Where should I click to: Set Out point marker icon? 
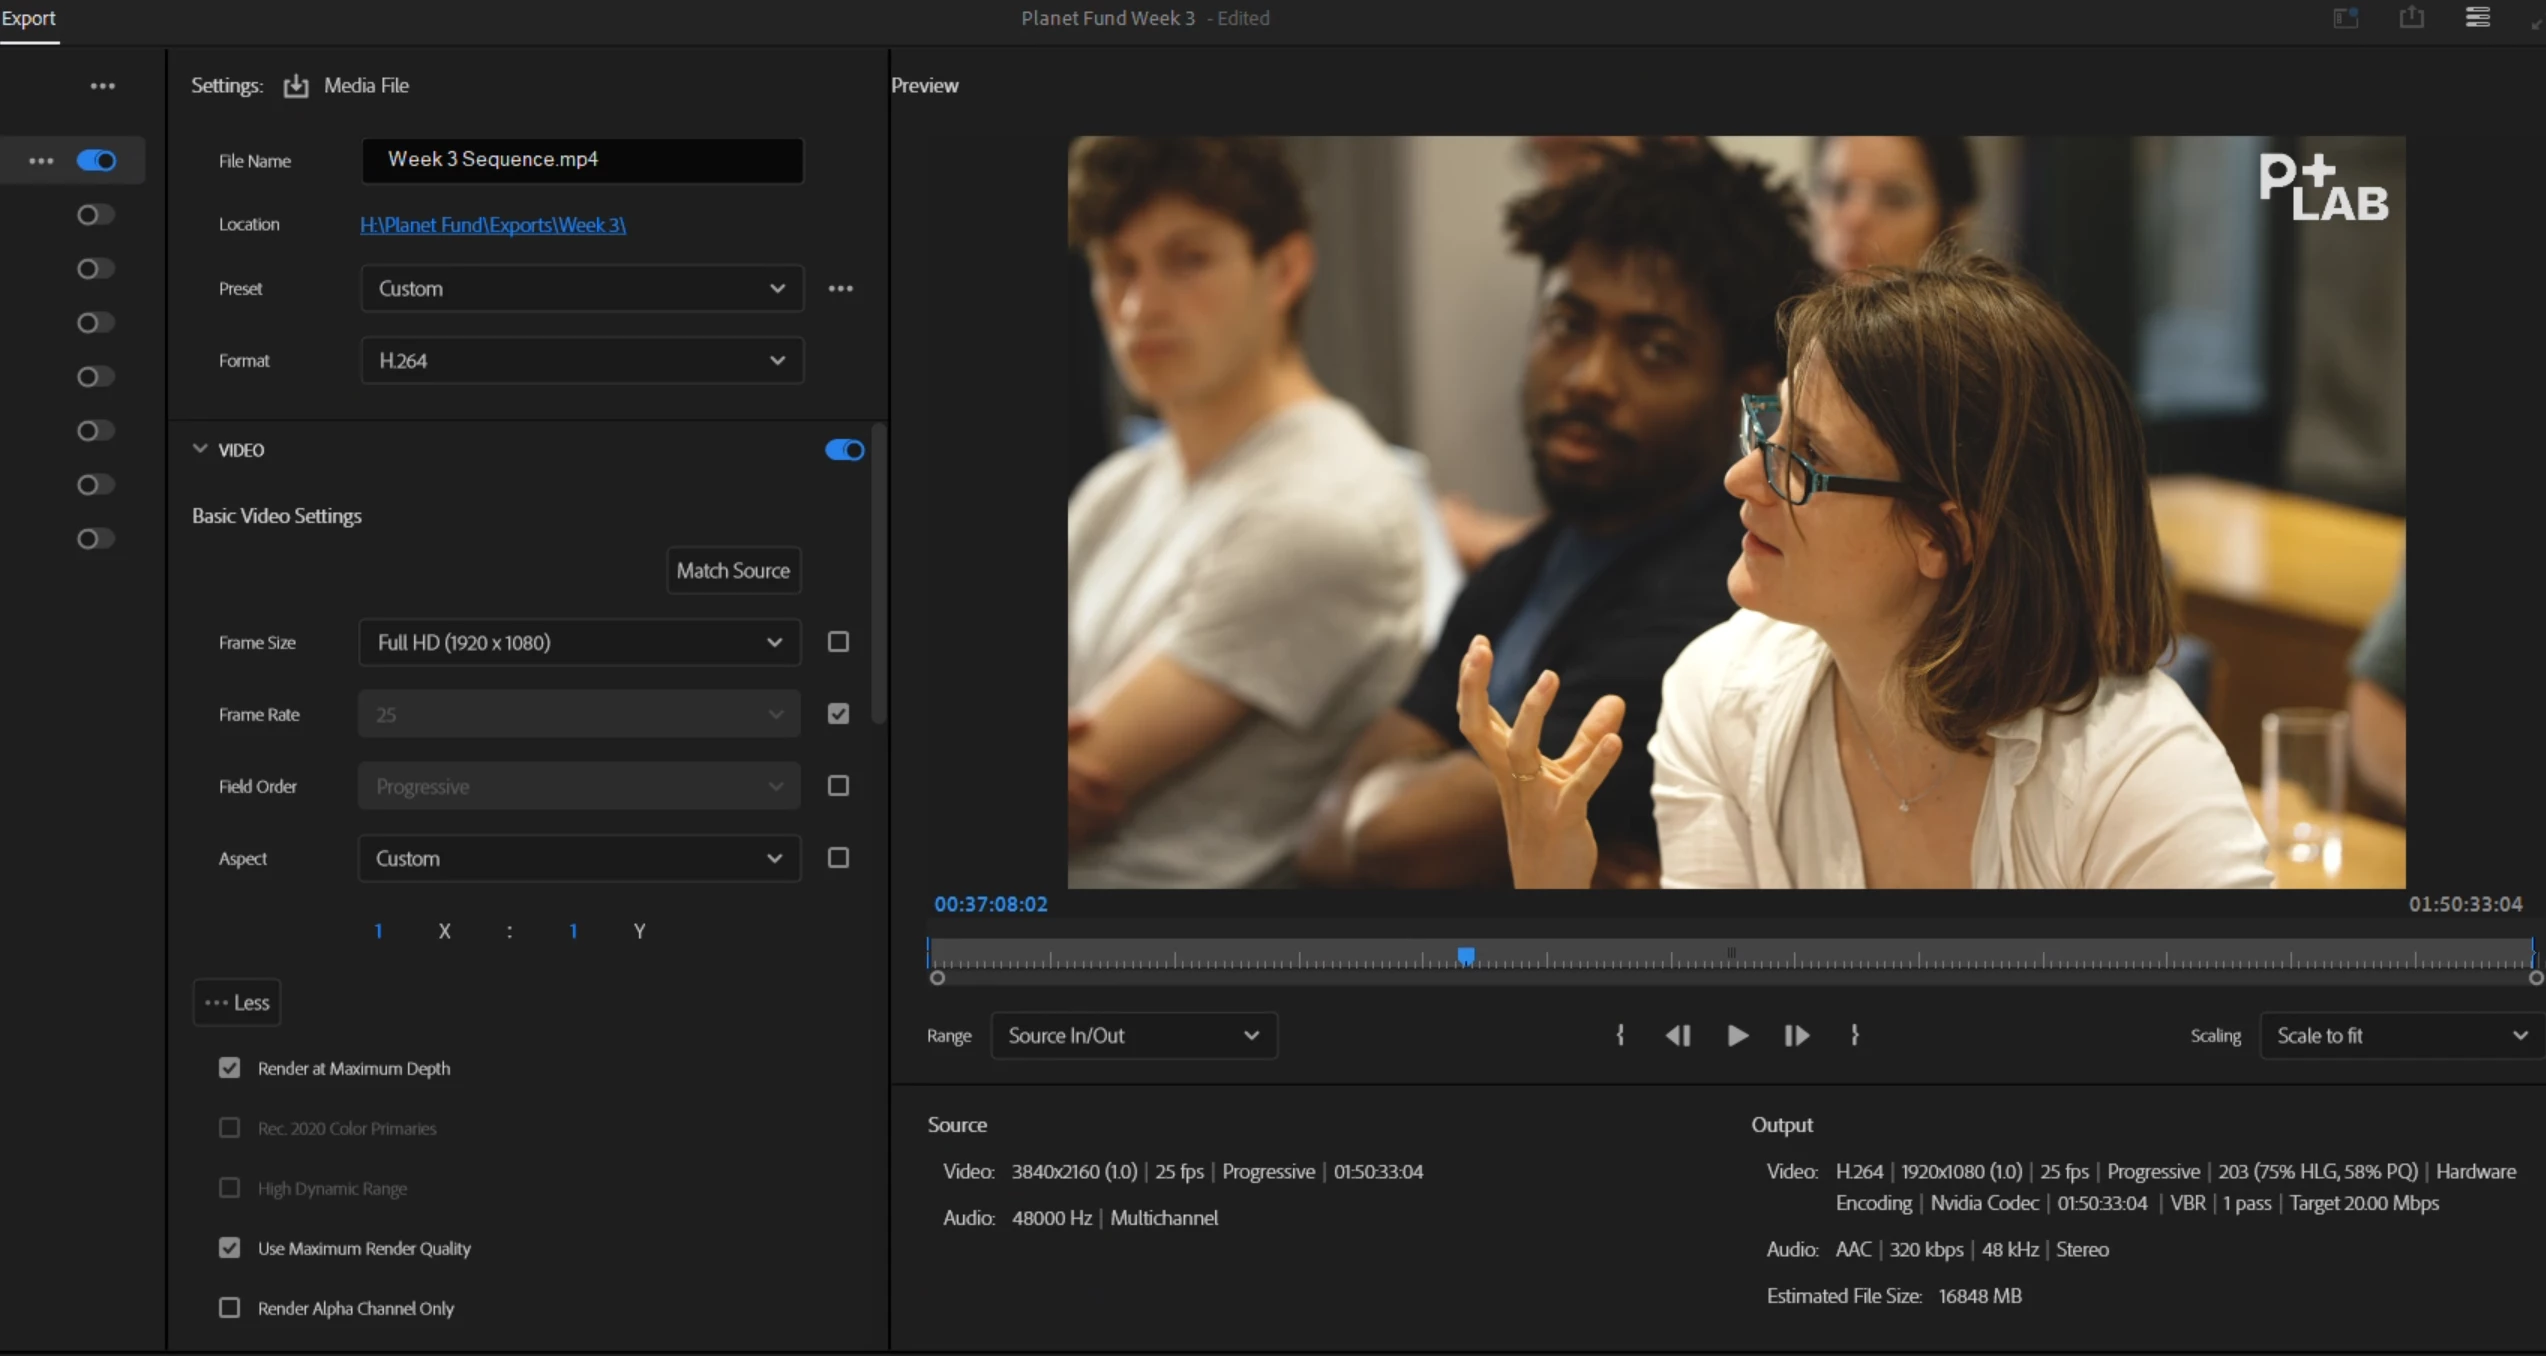[x=1854, y=1035]
